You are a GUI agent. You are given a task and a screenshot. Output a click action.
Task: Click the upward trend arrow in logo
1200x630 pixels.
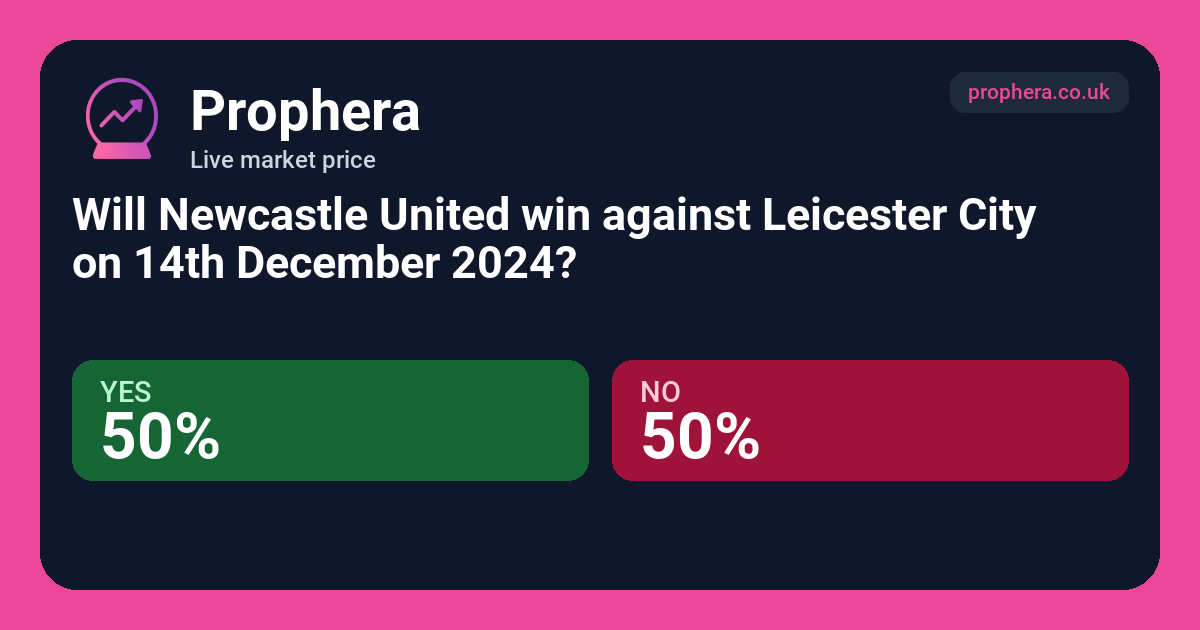click(122, 111)
